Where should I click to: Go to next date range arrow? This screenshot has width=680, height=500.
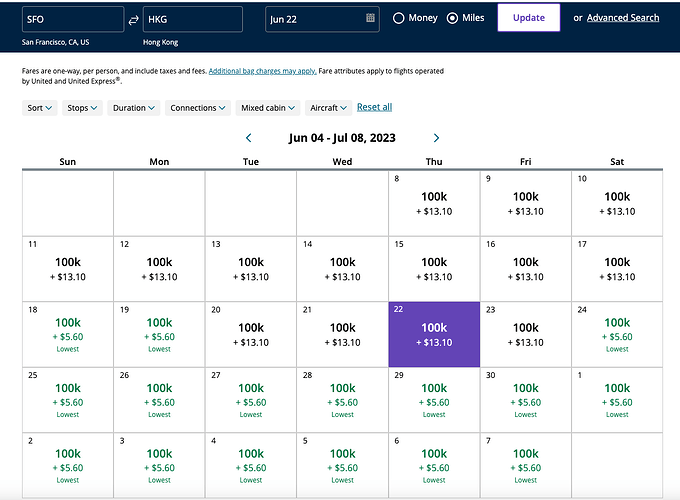(436, 138)
